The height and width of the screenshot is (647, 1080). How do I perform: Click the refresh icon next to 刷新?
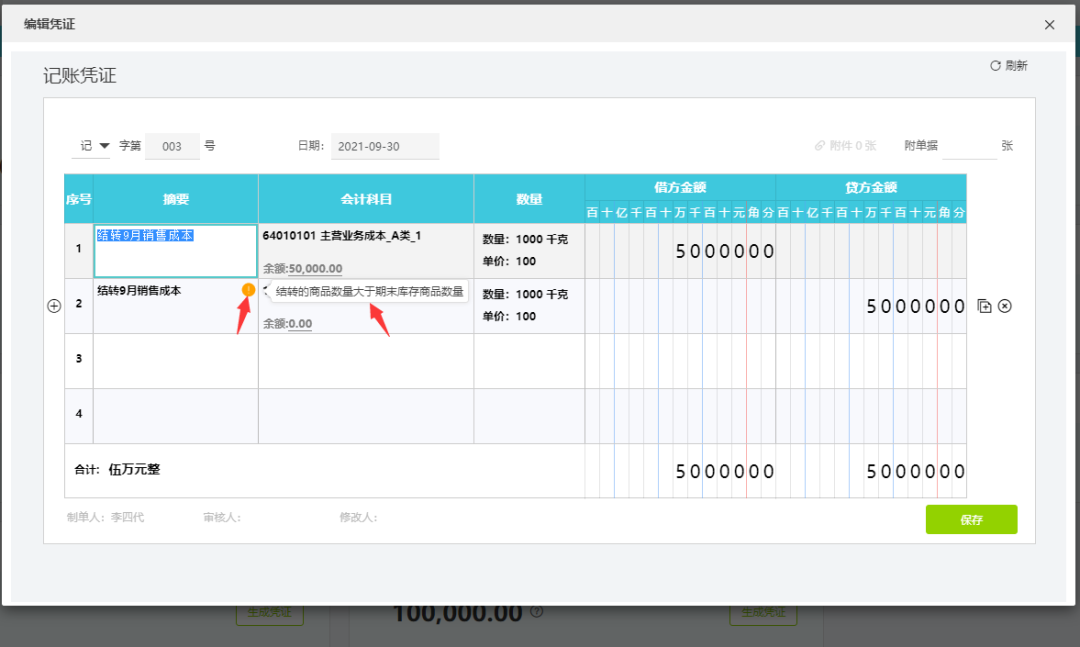pyautogui.click(x=995, y=65)
